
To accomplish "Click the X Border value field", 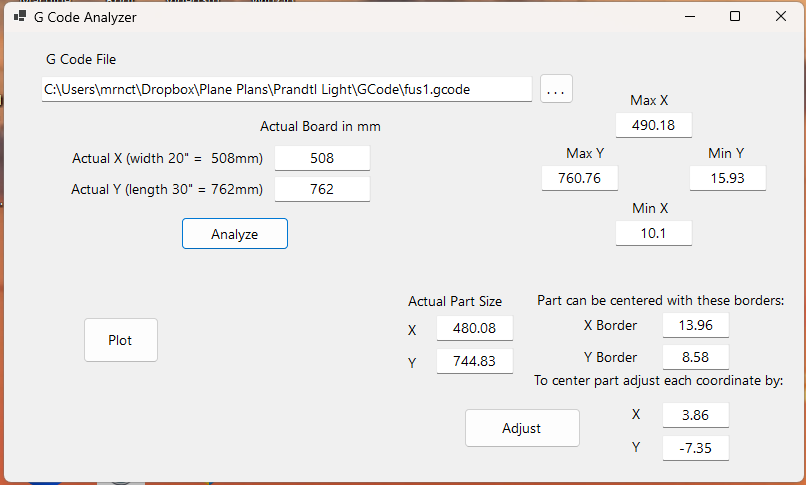I will tap(695, 325).
